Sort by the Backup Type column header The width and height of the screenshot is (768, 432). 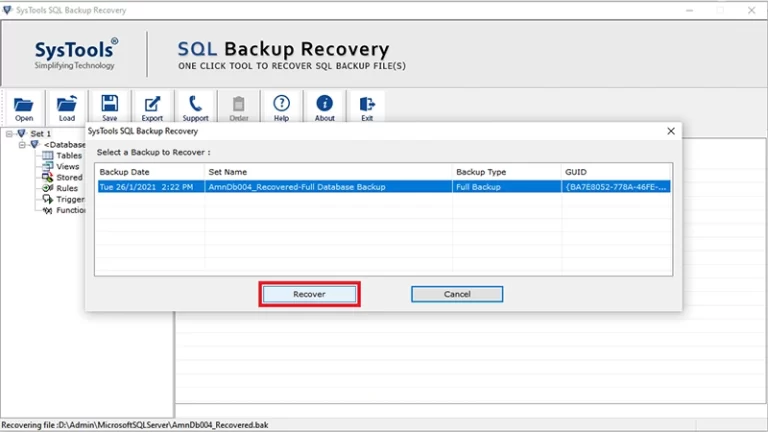click(x=506, y=172)
